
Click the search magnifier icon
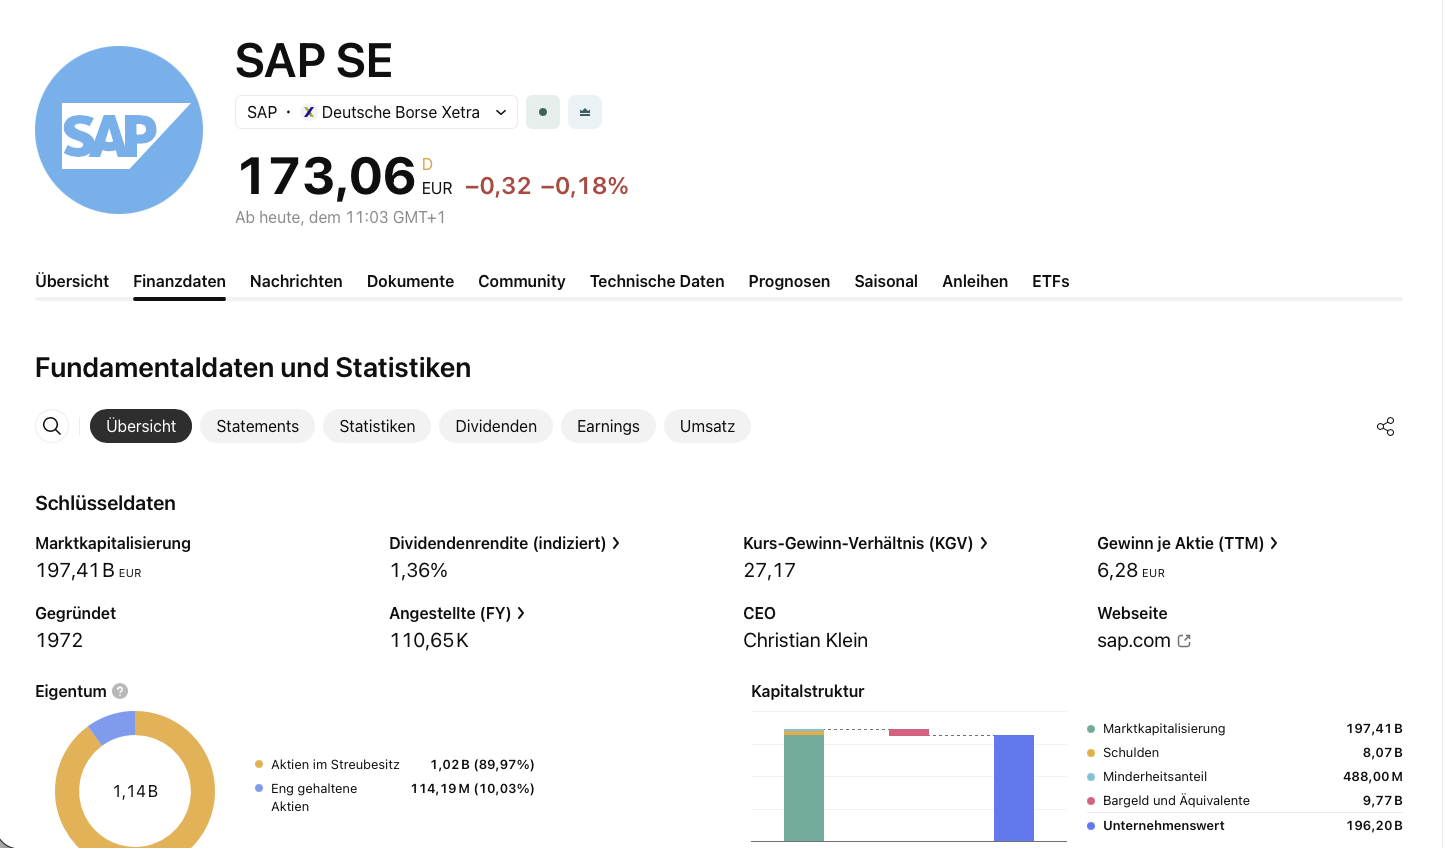51,426
